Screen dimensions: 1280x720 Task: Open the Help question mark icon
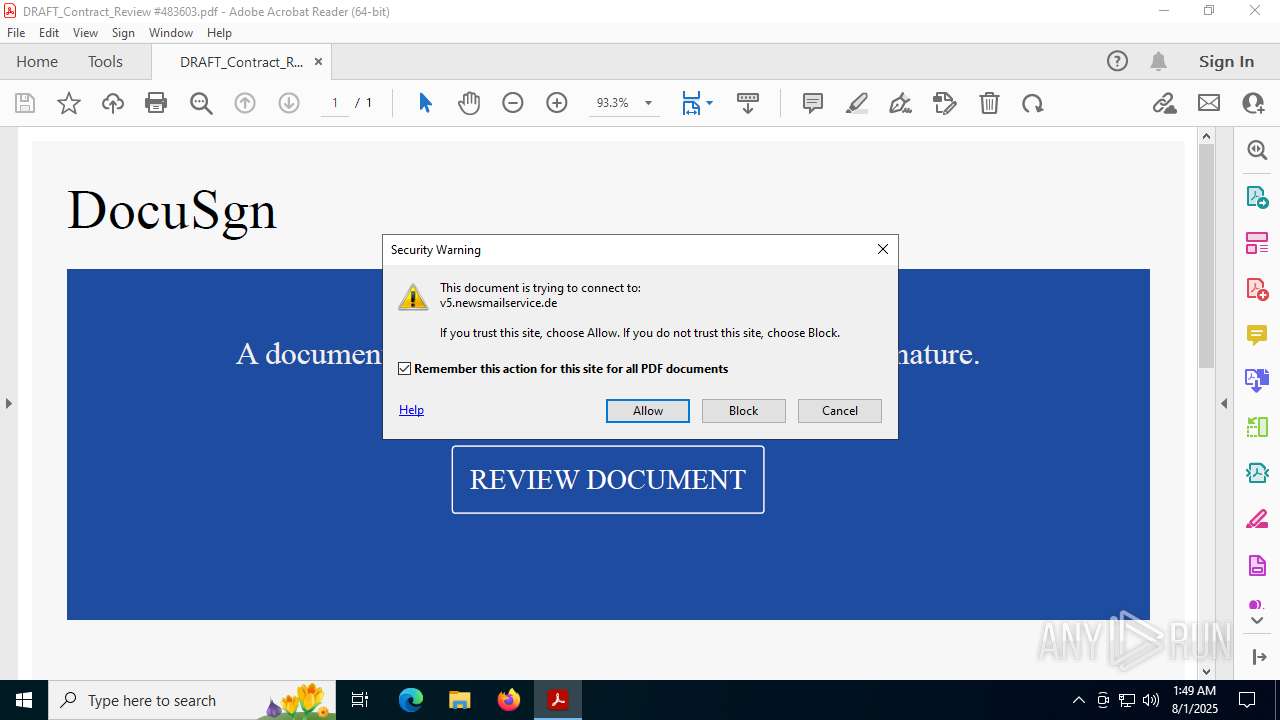[1117, 61]
